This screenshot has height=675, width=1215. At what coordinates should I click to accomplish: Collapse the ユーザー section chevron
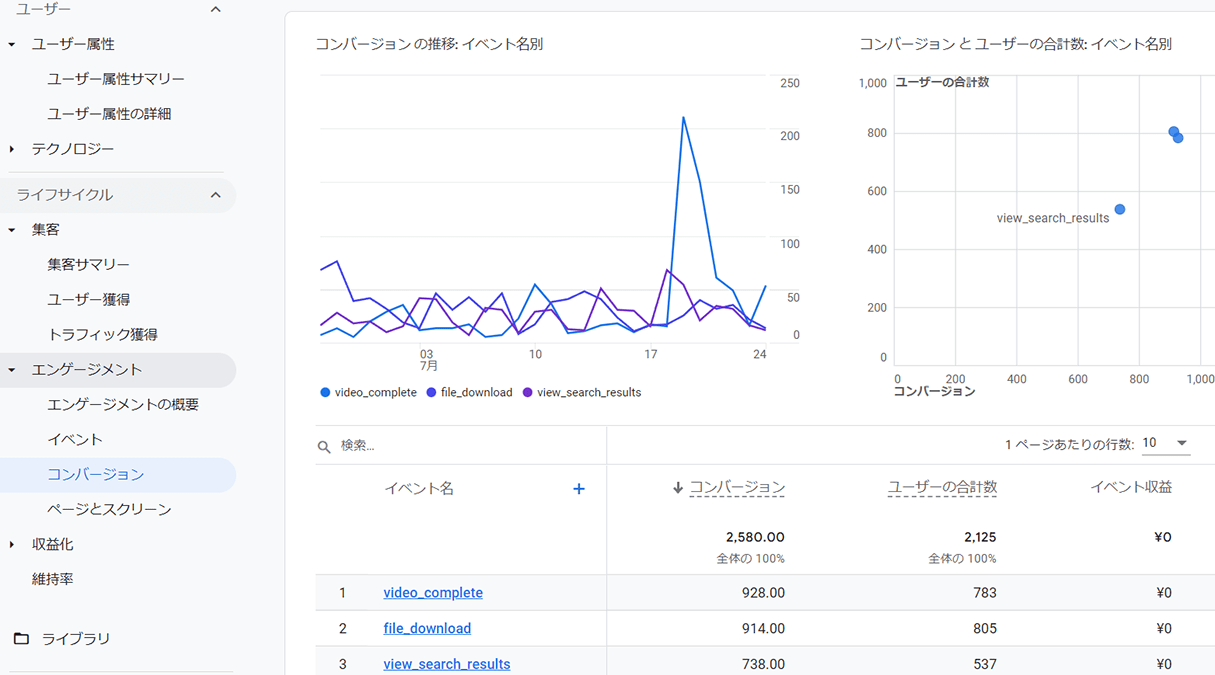pyautogui.click(x=215, y=10)
